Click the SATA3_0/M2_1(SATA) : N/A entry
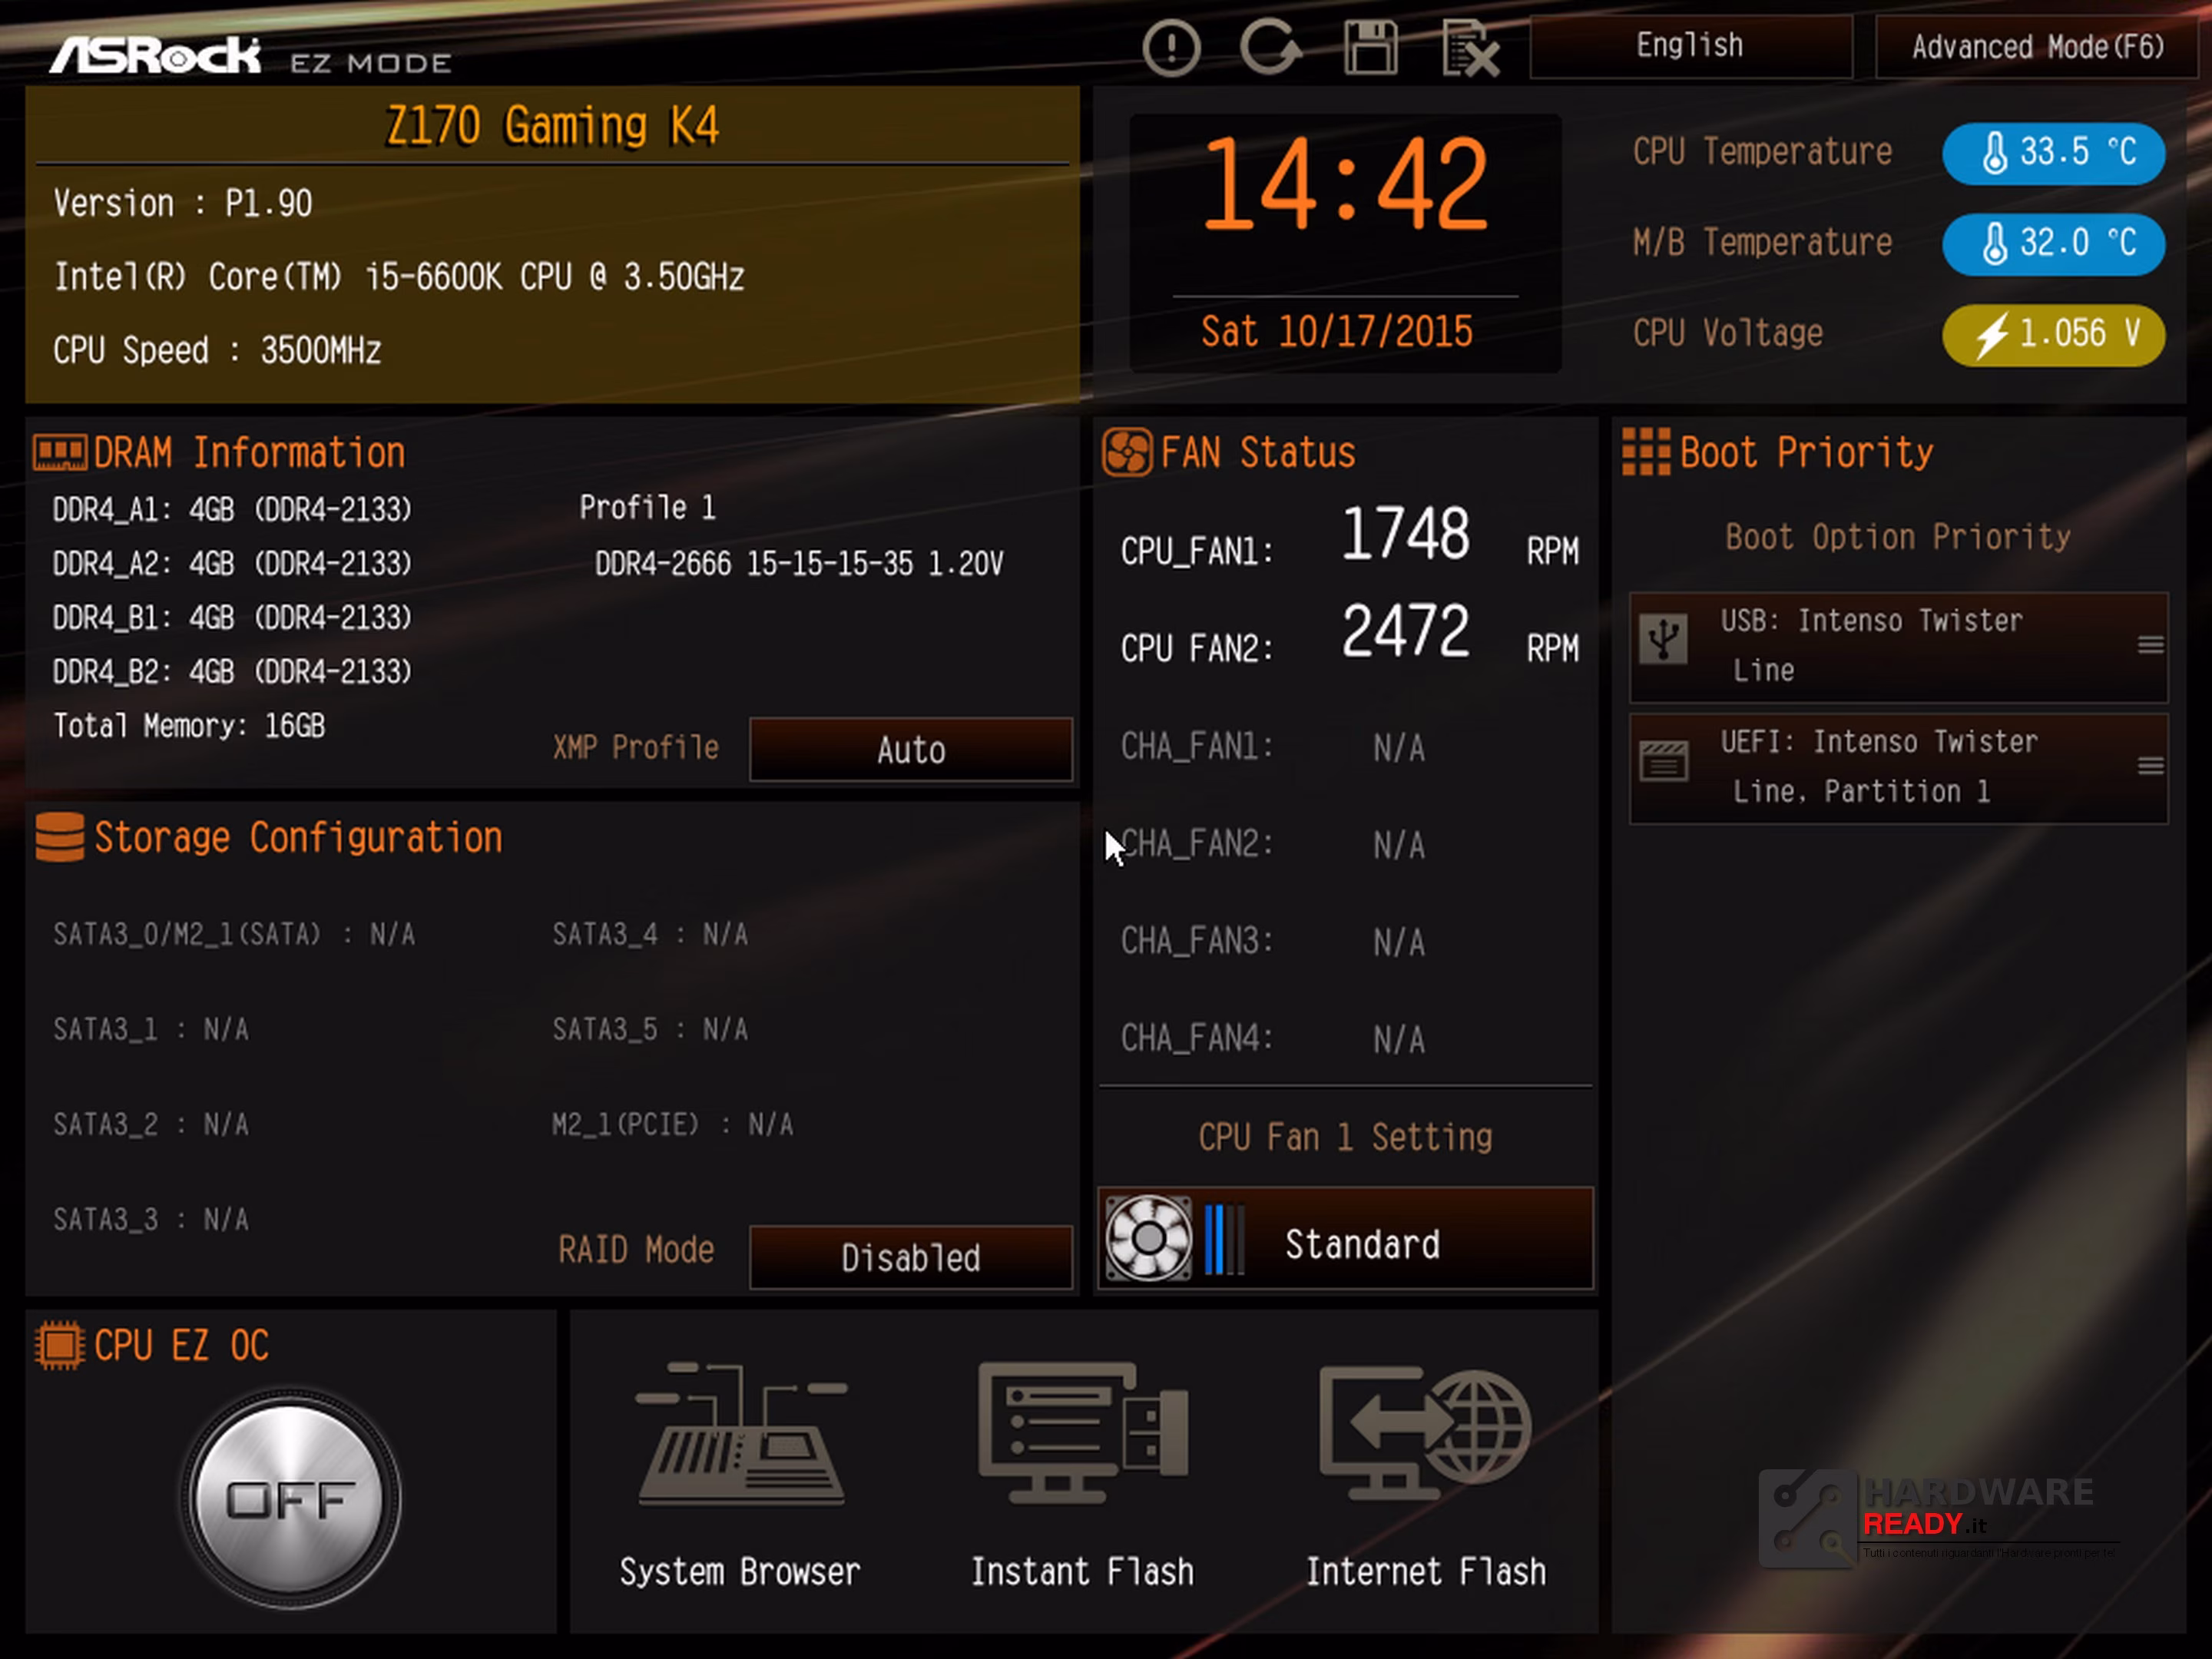Screen dimensions: 2212x1659 pyautogui.click(x=234, y=934)
